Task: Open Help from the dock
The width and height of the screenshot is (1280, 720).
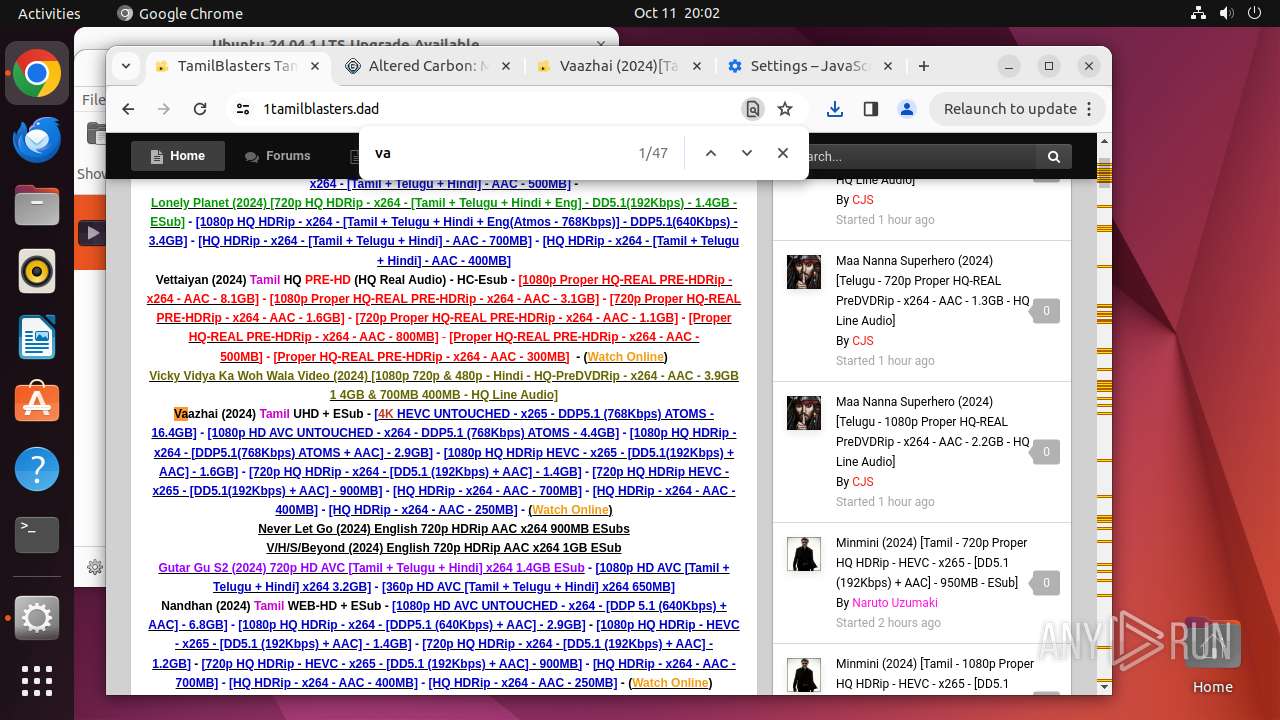Action: 37,469
